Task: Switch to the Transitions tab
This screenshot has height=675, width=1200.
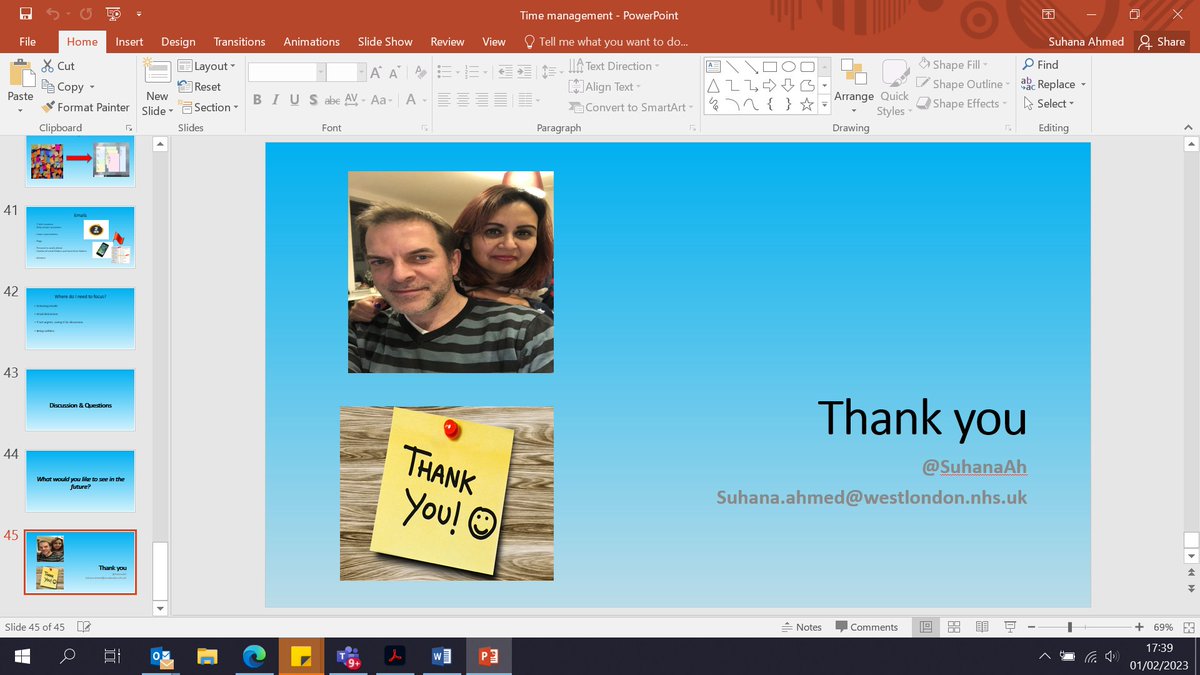Action: [x=239, y=42]
